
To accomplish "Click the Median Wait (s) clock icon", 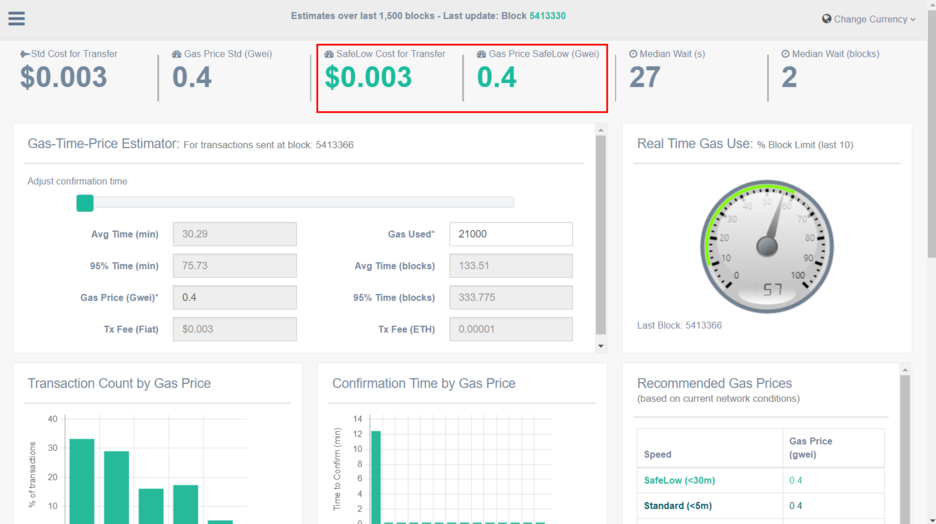I will pyautogui.click(x=633, y=54).
